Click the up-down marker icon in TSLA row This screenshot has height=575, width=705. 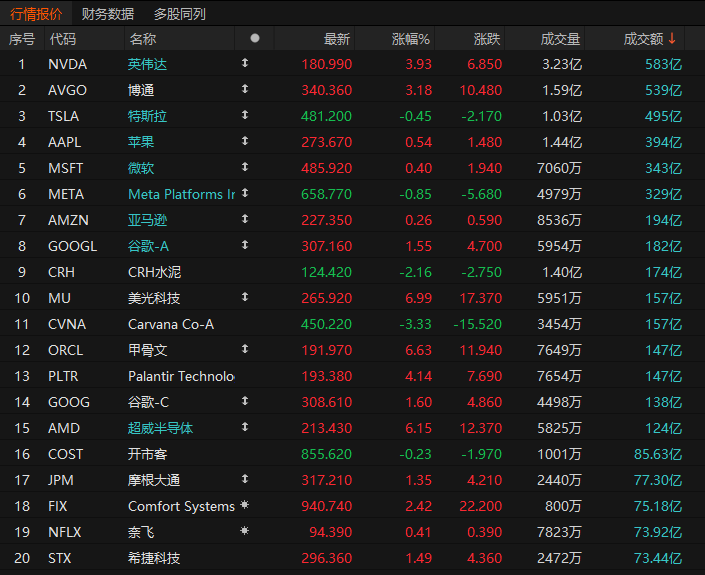coord(245,115)
